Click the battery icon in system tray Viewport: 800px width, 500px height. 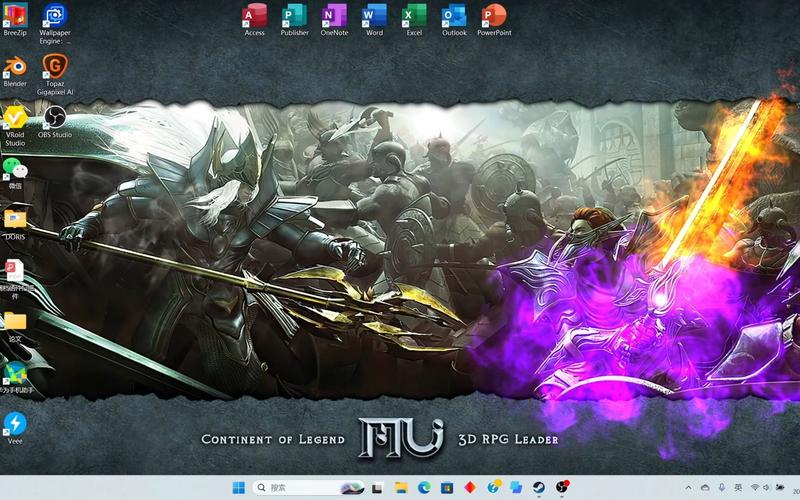[x=780, y=488]
